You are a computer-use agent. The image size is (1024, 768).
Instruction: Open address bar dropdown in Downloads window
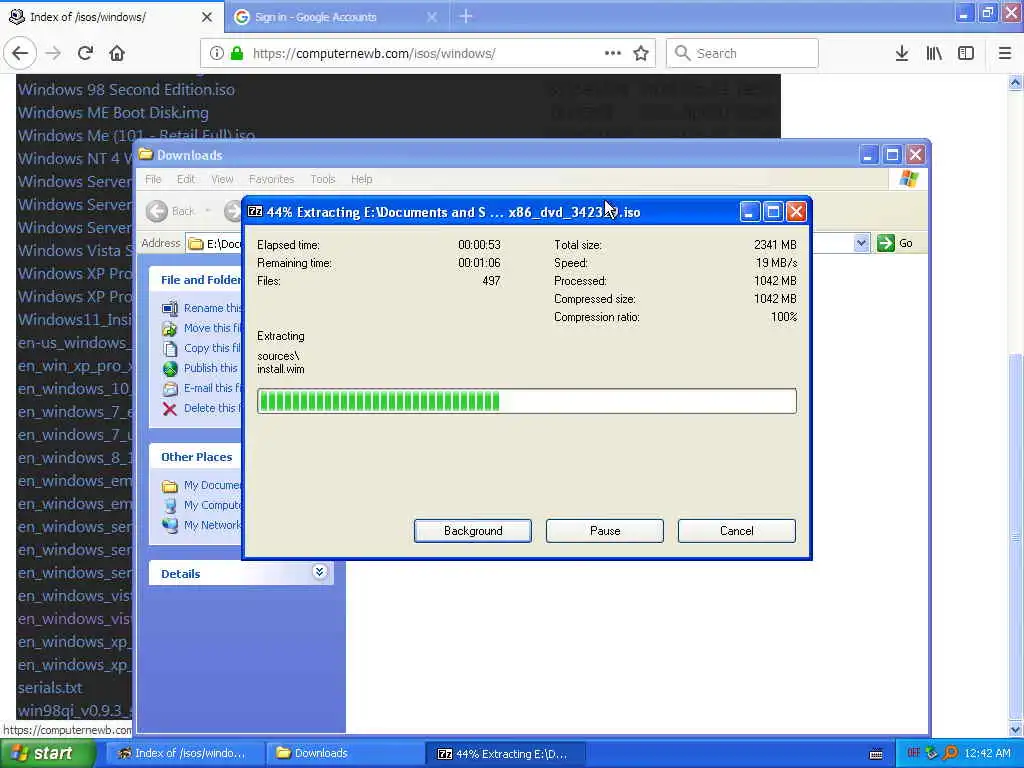[861, 243]
